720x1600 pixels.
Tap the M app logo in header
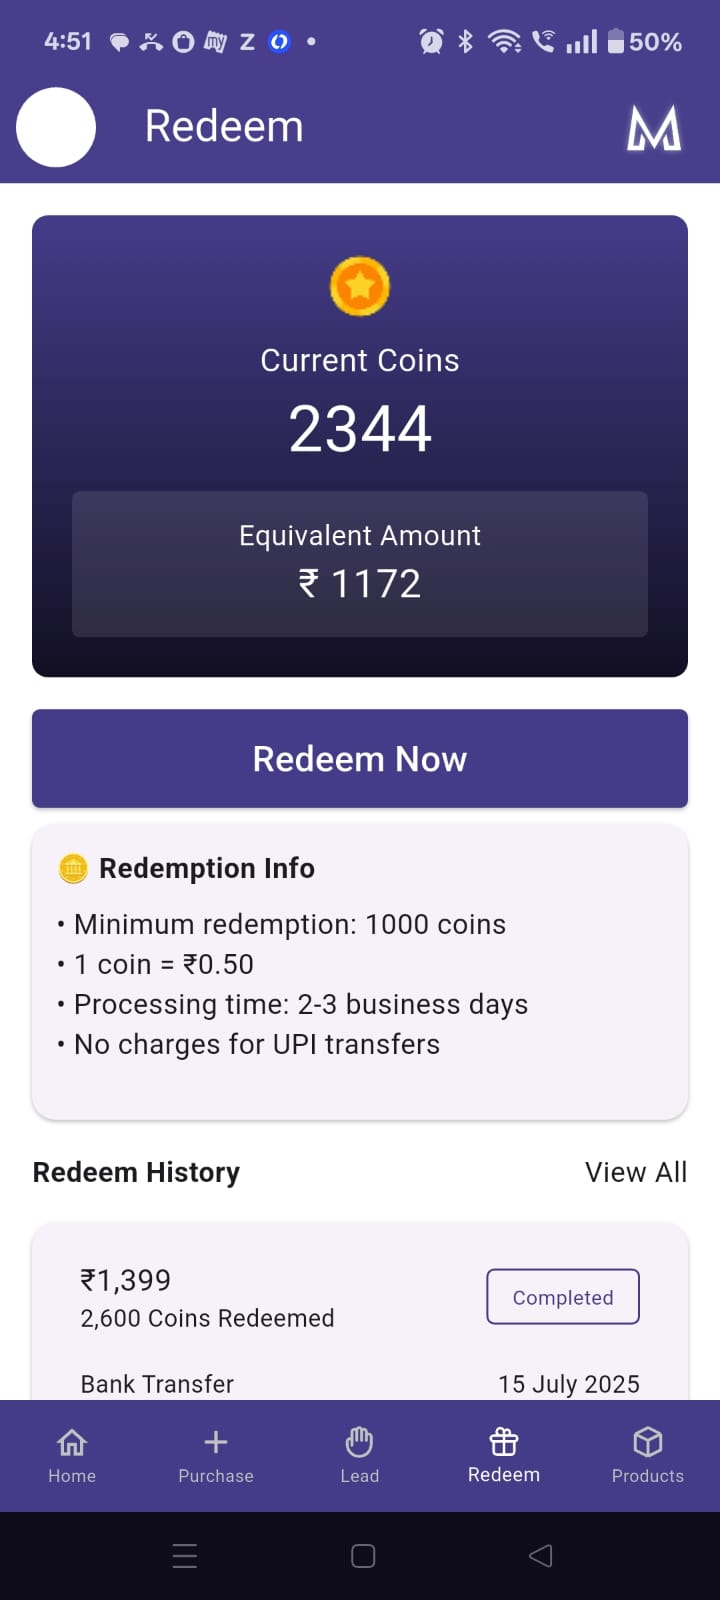tap(654, 126)
